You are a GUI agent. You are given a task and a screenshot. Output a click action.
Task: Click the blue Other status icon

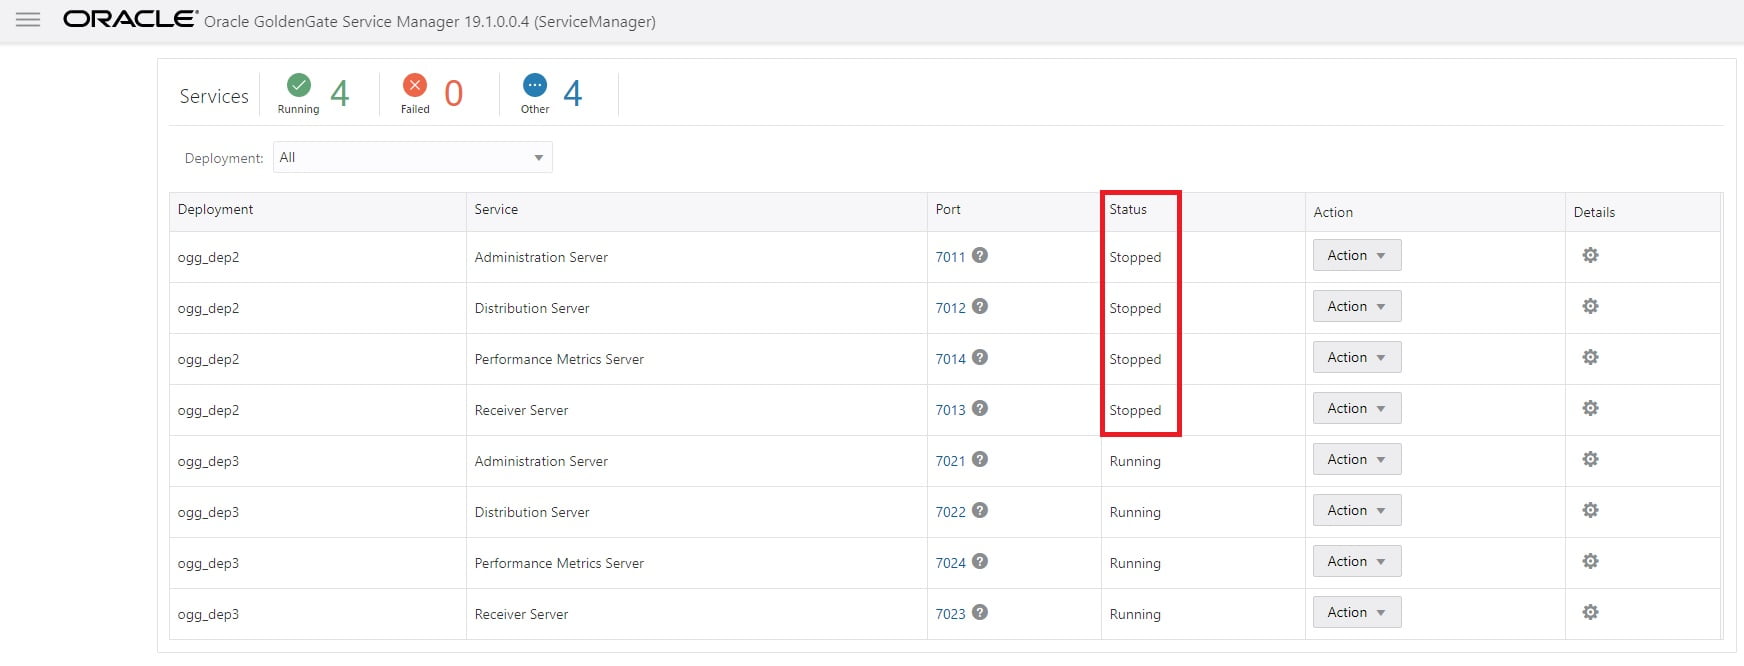point(535,86)
